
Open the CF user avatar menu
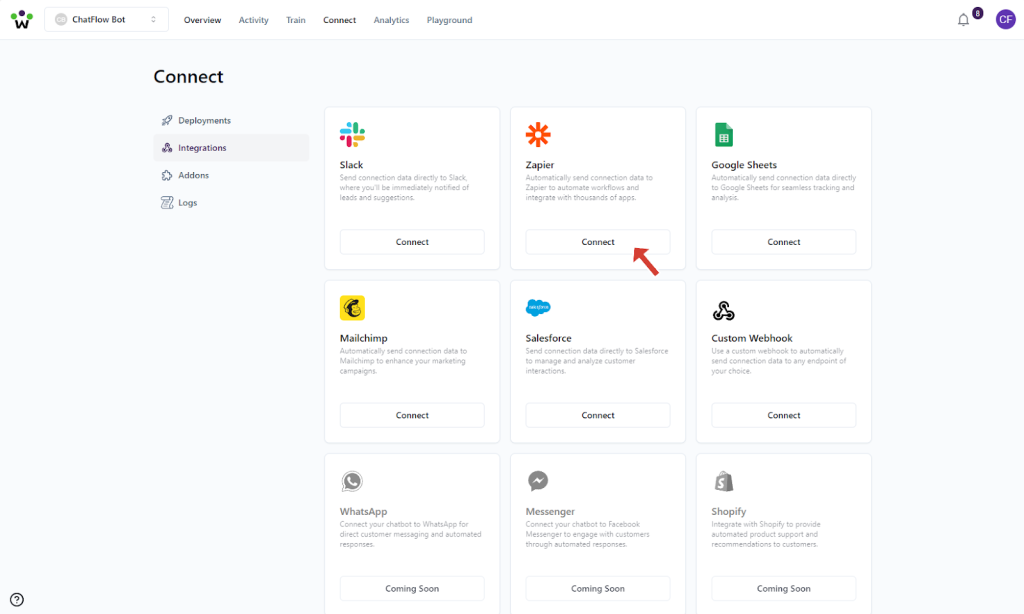point(1005,20)
